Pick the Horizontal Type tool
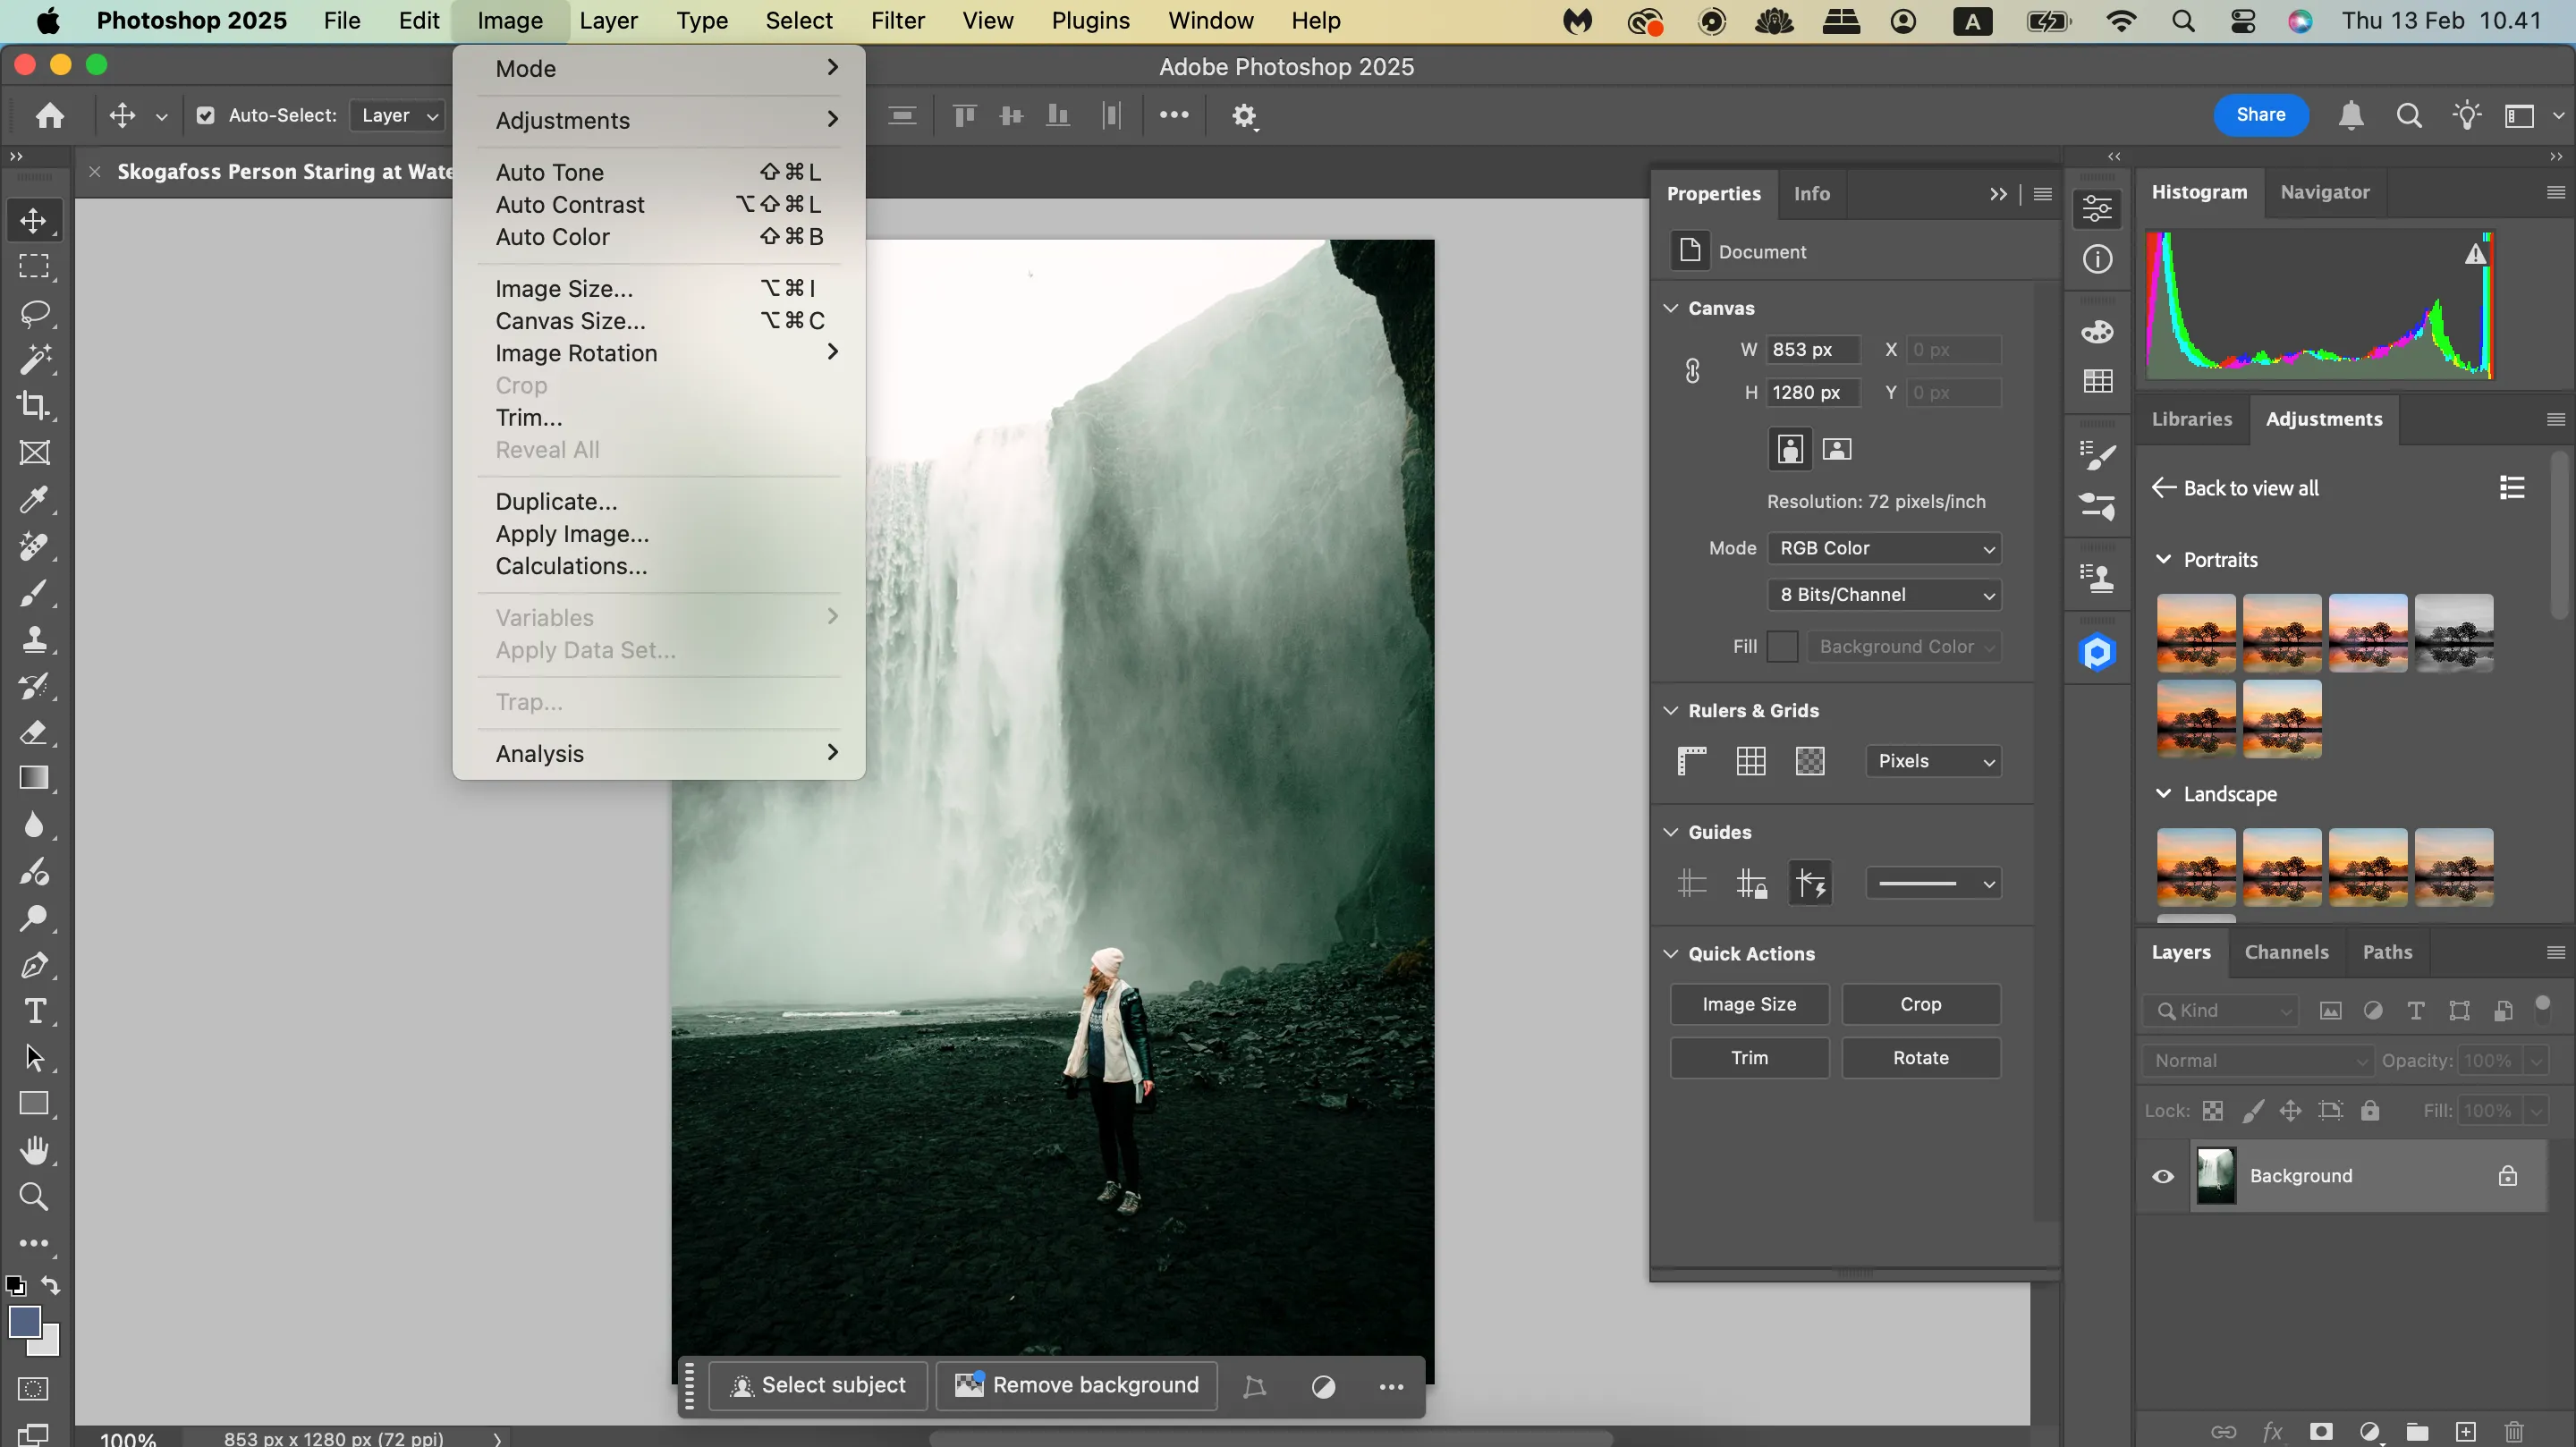This screenshot has height=1447, width=2576. [x=36, y=1012]
